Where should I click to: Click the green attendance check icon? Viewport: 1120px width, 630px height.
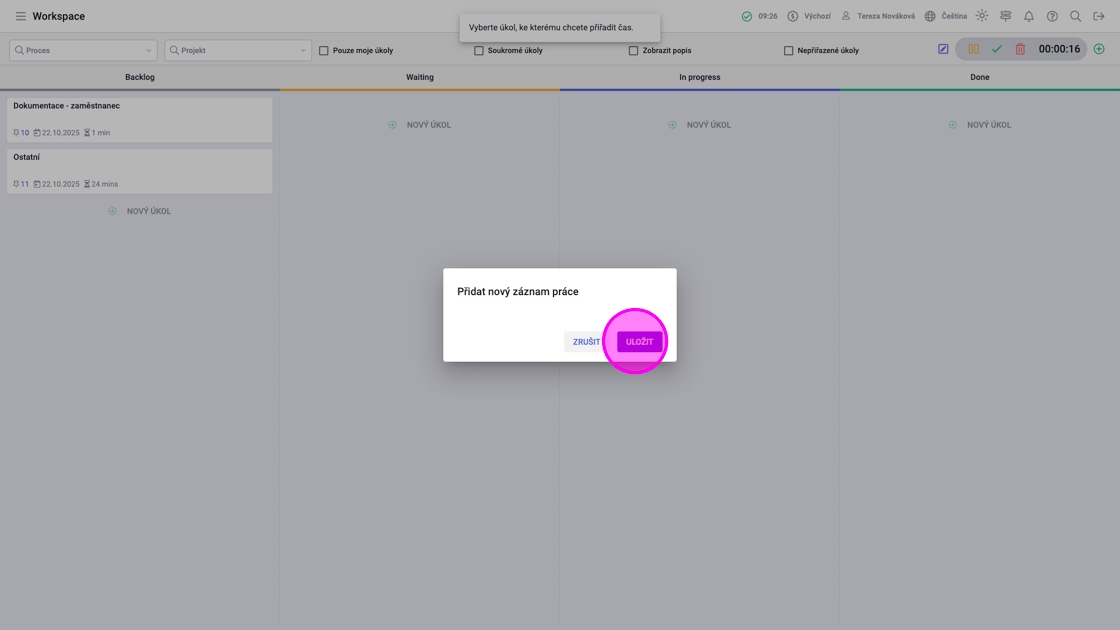point(746,16)
